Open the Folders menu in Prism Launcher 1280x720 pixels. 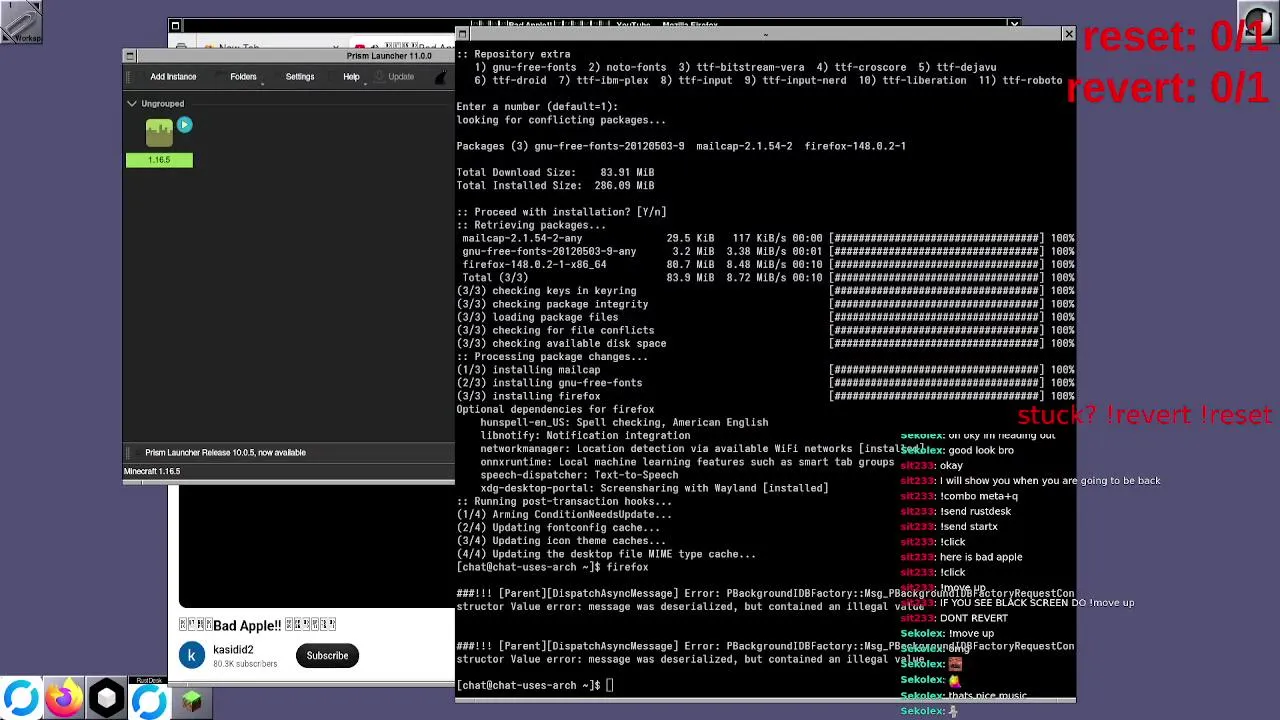tap(243, 76)
